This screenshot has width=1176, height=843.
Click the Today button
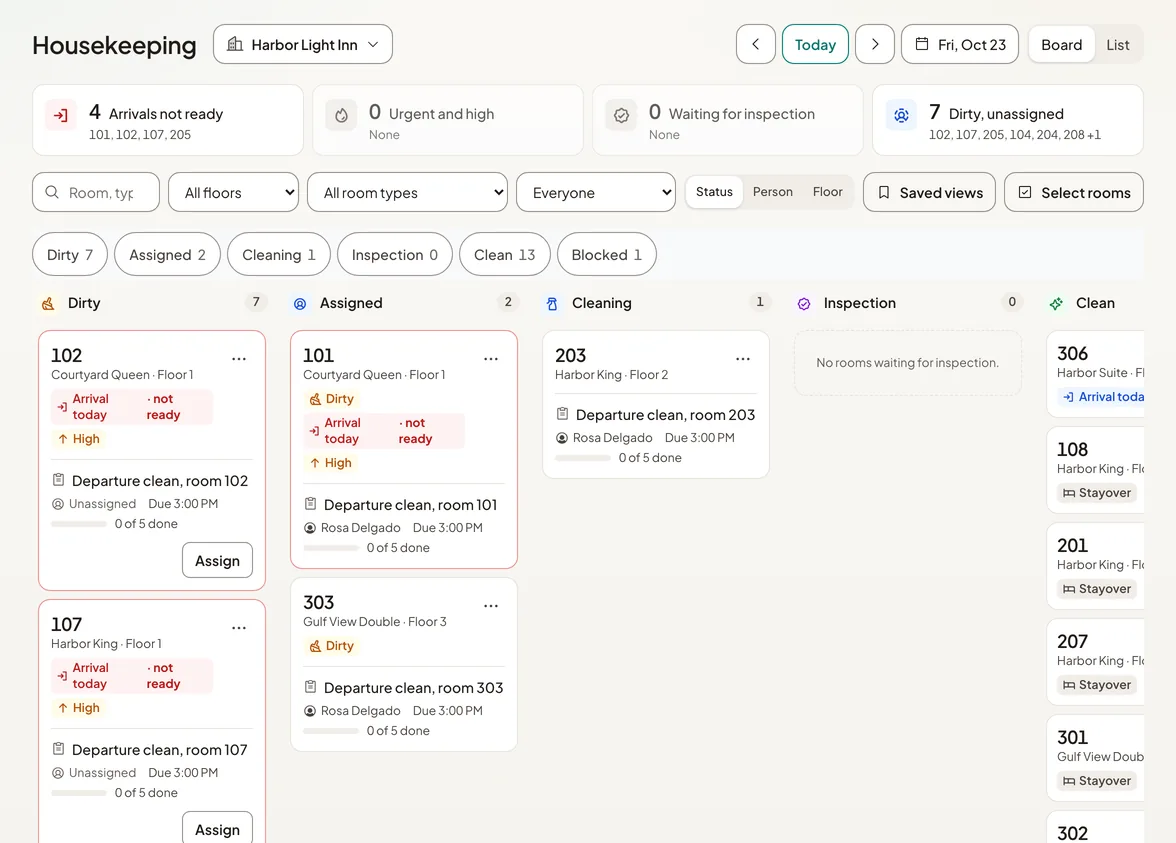click(815, 44)
